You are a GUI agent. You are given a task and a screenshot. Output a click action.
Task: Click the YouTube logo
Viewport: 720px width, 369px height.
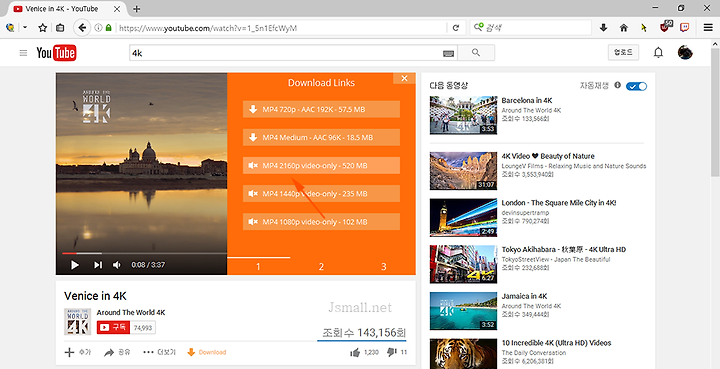click(56, 53)
